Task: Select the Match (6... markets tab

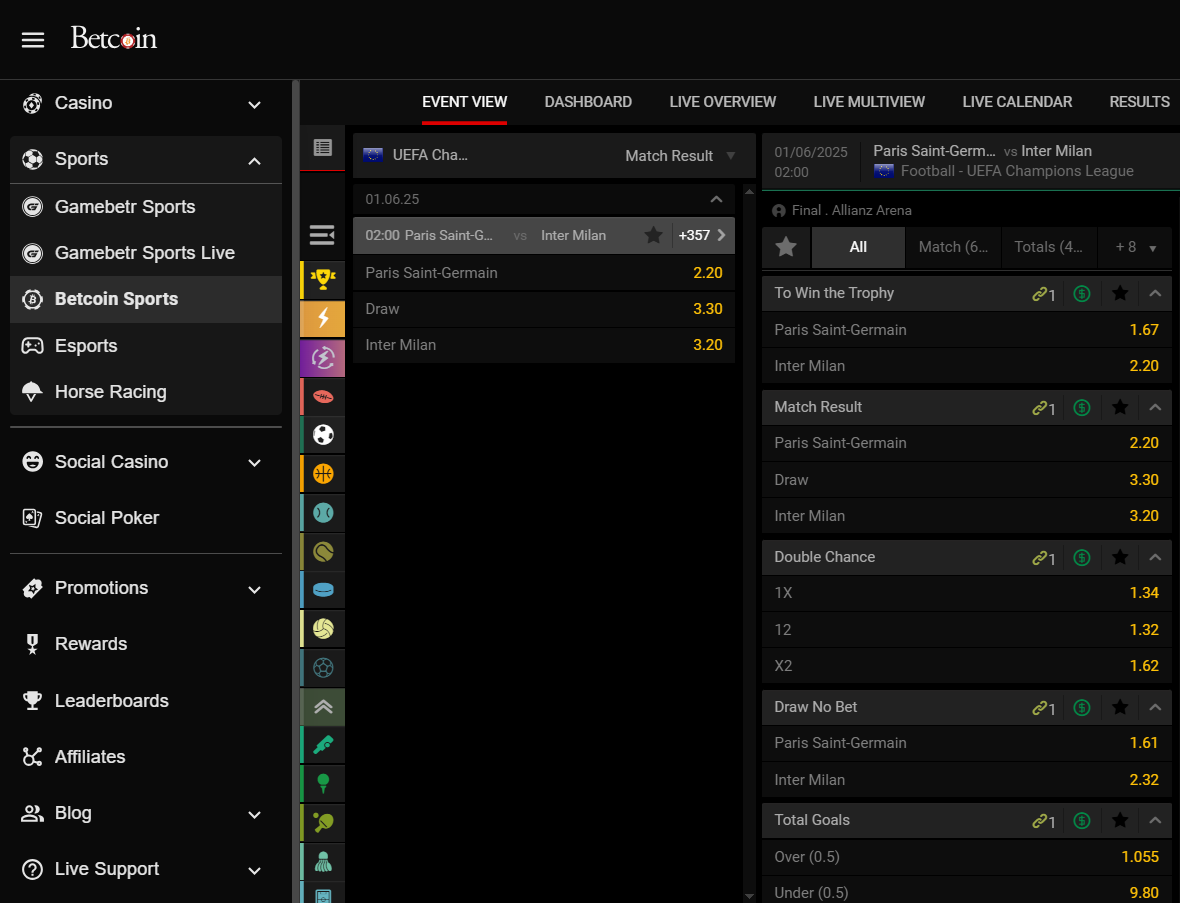Action: click(953, 247)
